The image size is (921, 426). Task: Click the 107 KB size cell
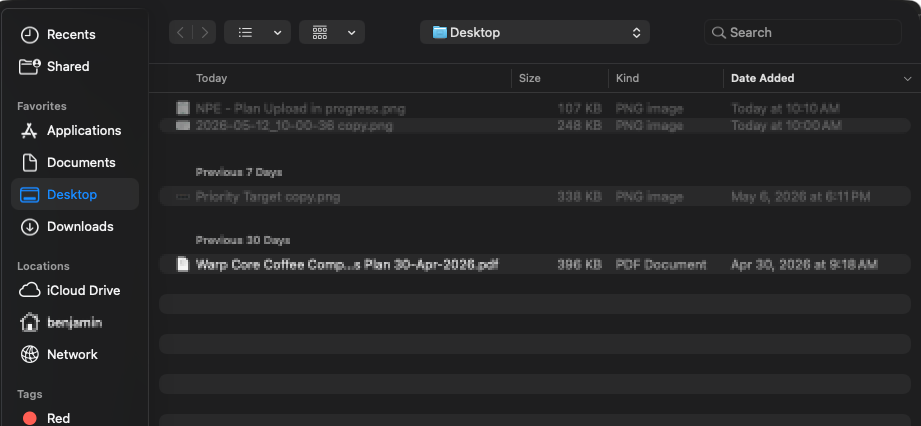579,109
